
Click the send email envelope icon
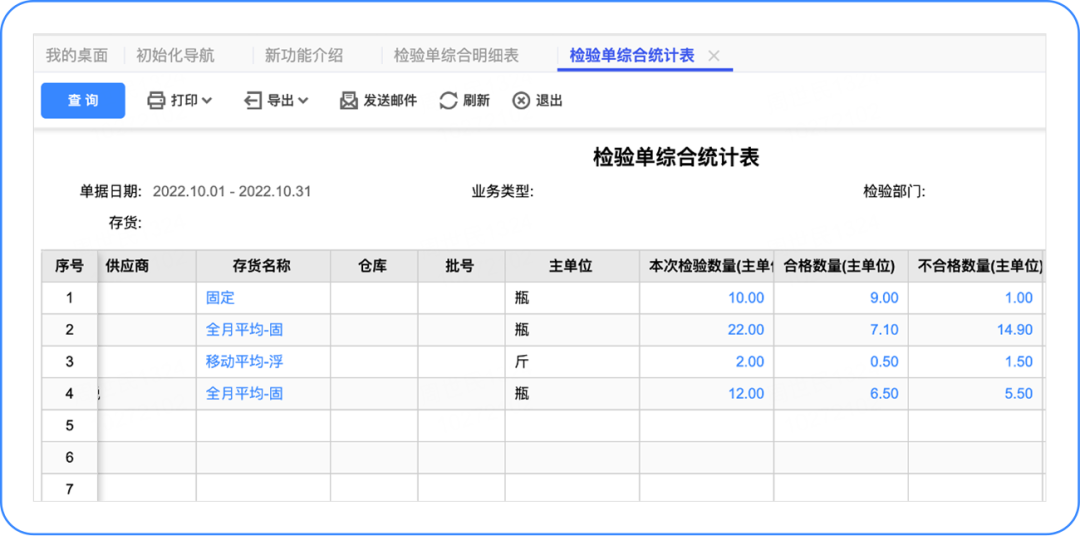349,100
